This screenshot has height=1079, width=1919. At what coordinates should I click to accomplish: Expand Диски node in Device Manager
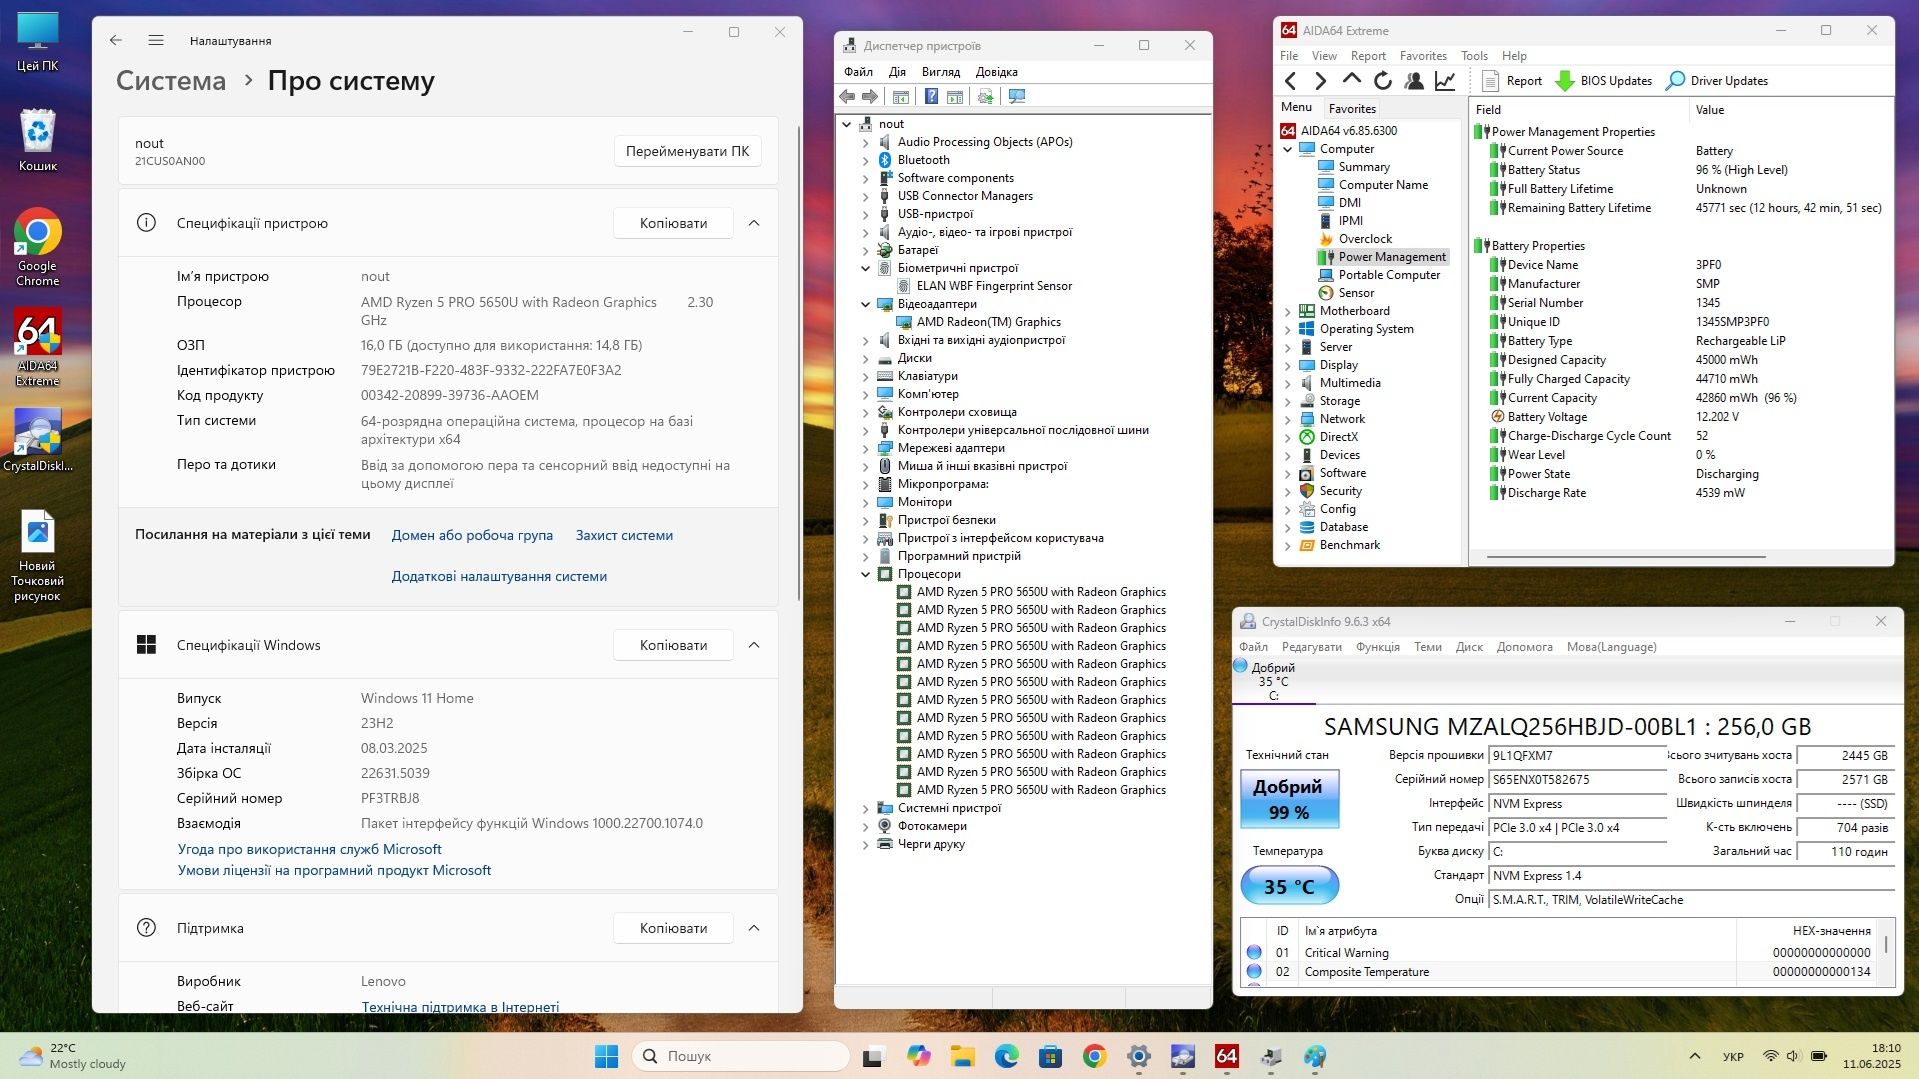point(866,358)
